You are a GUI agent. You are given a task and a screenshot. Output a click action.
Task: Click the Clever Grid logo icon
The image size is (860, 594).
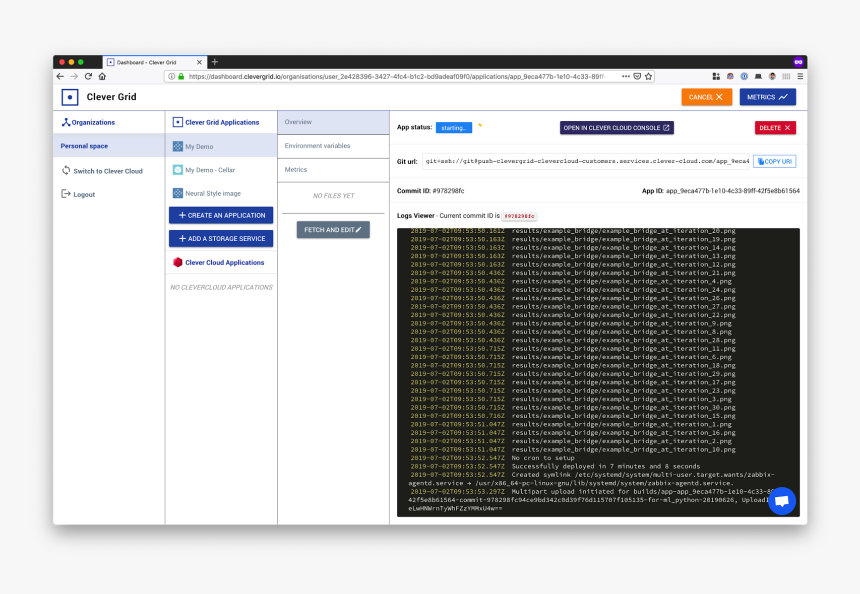pos(70,97)
